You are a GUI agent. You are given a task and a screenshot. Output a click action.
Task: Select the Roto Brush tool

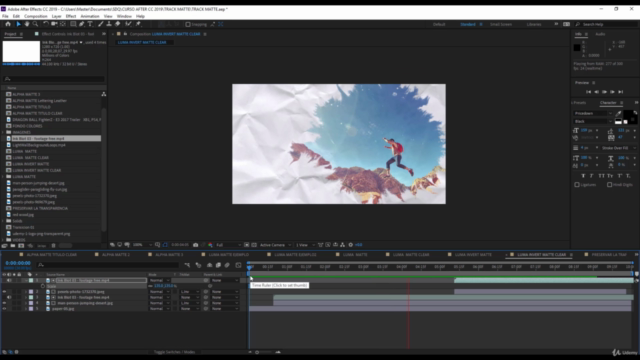[x=128, y=24]
